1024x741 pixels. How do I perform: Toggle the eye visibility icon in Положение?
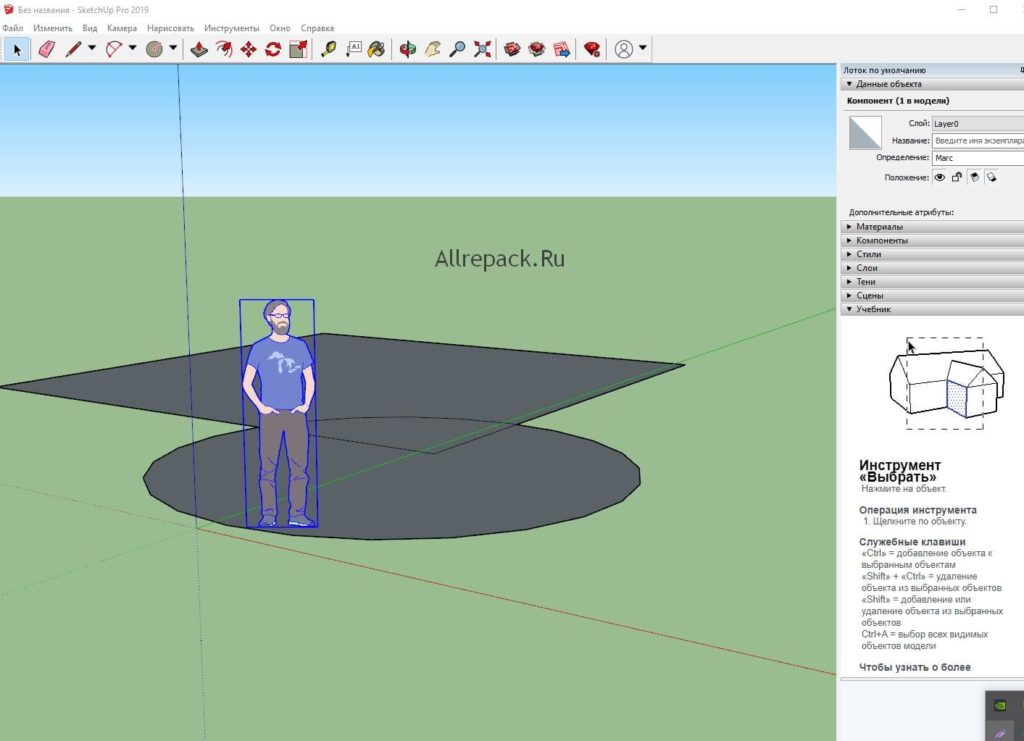tap(940, 177)
